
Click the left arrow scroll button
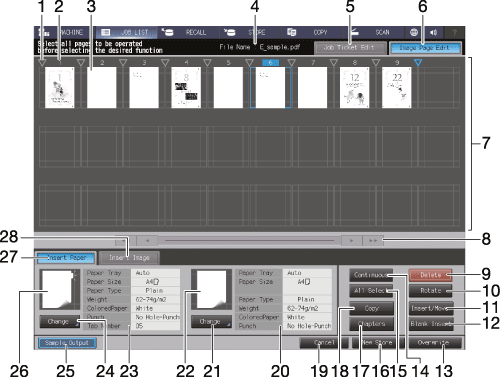point(147,240)
